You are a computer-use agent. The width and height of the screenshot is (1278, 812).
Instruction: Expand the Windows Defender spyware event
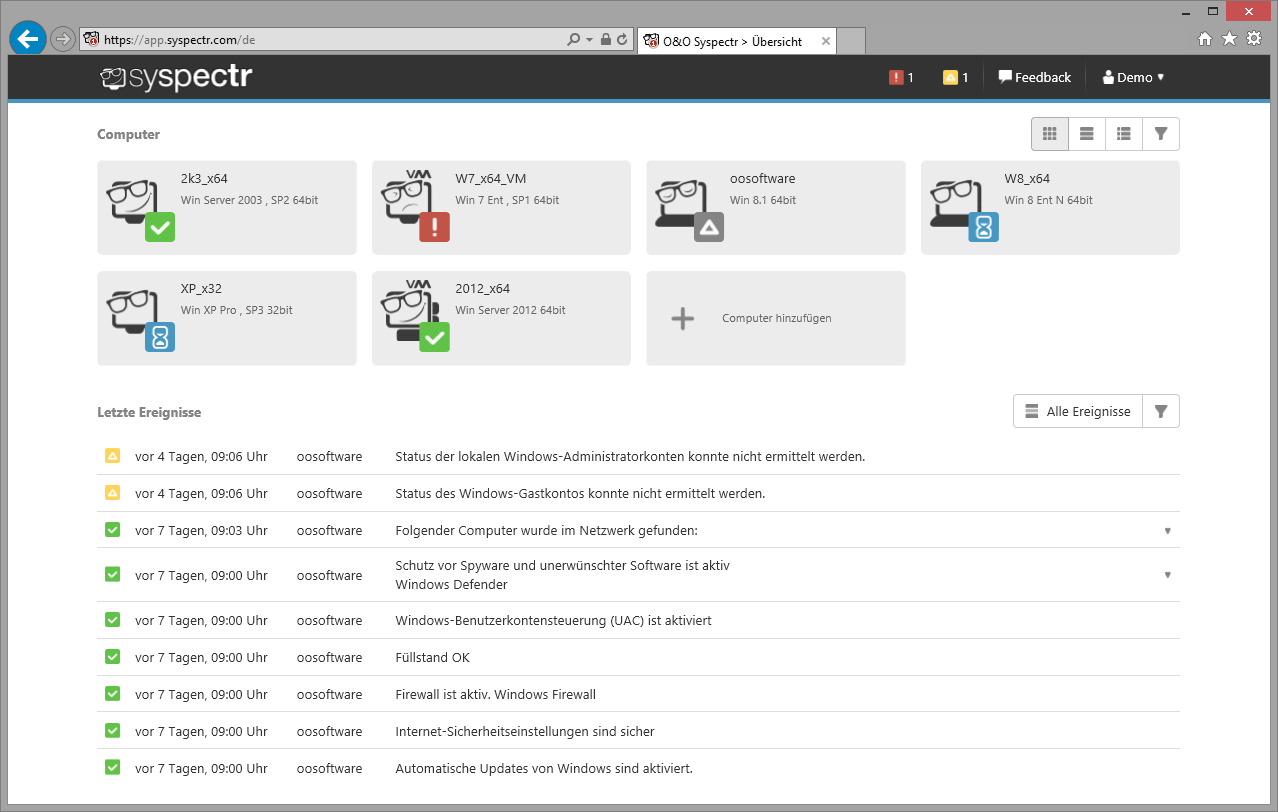coord(1167,575)
